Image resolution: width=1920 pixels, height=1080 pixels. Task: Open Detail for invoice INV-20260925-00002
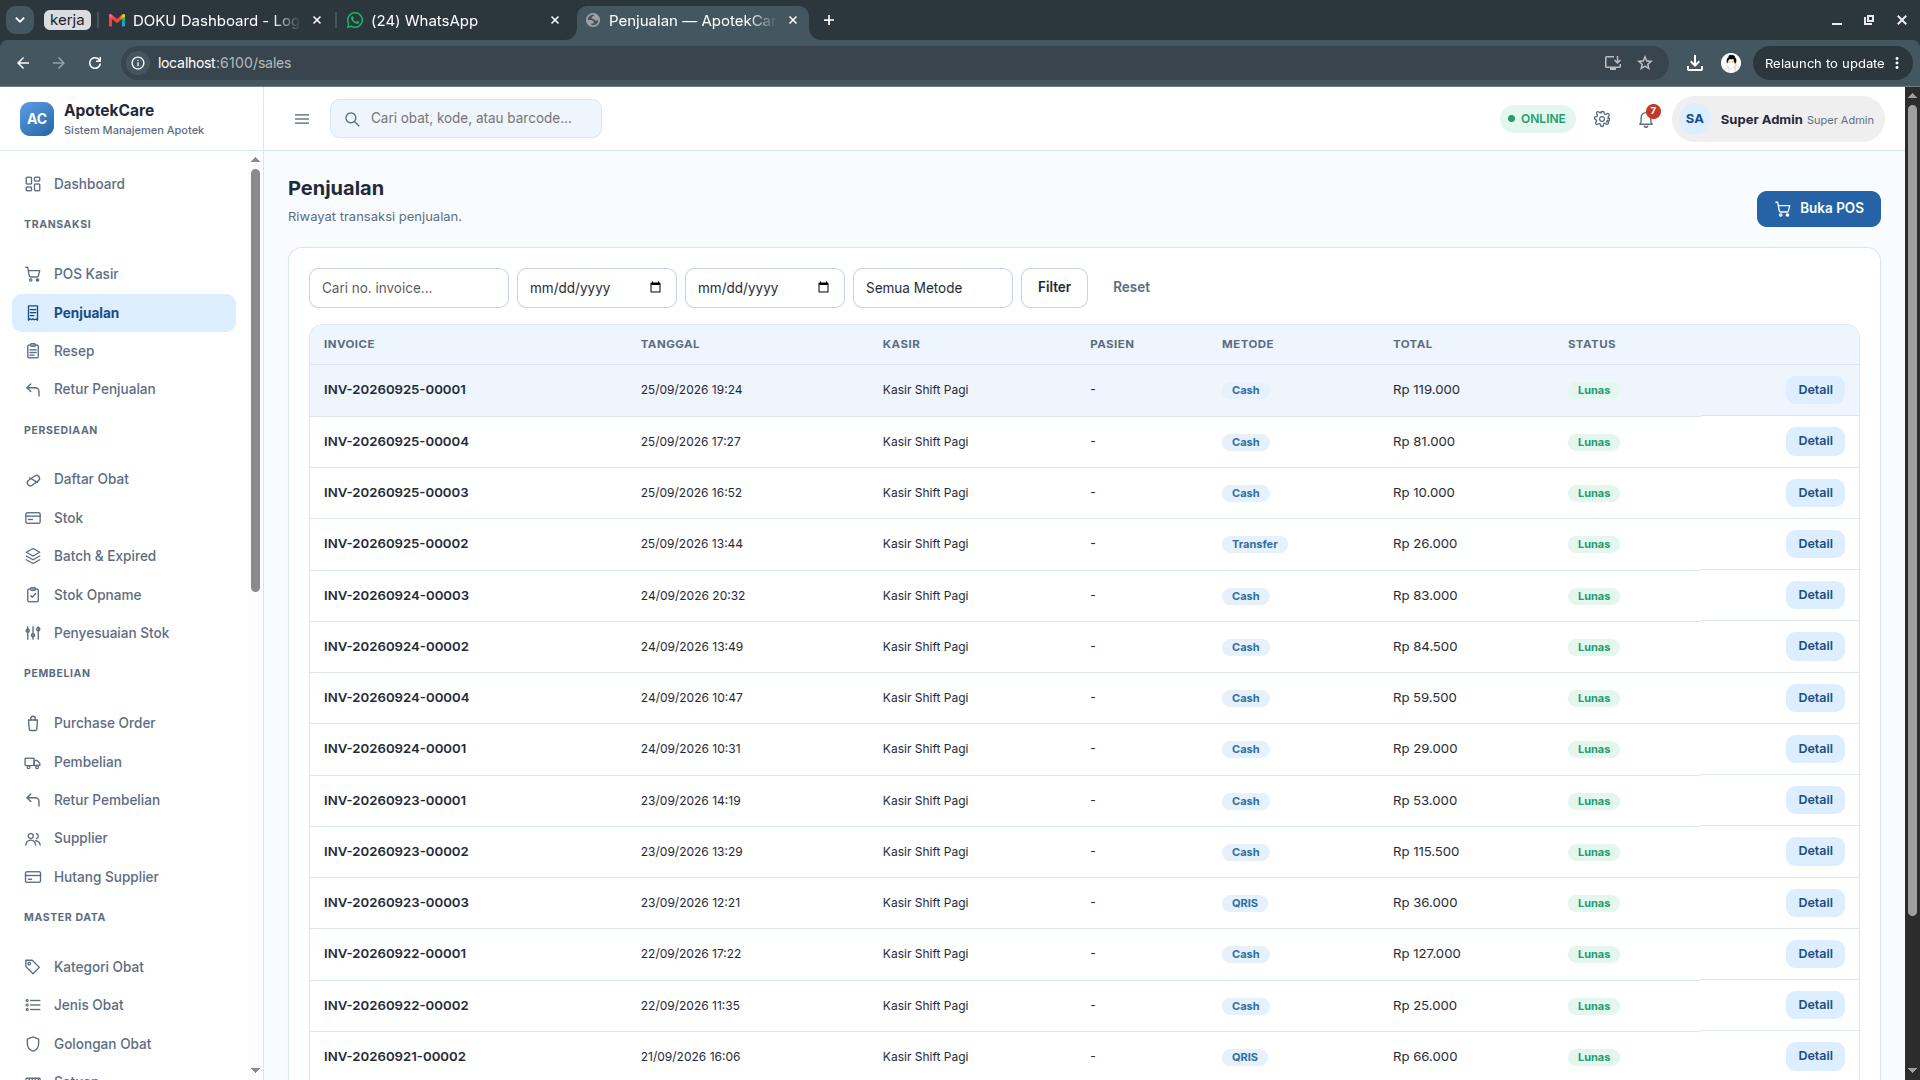point(1815,544)
